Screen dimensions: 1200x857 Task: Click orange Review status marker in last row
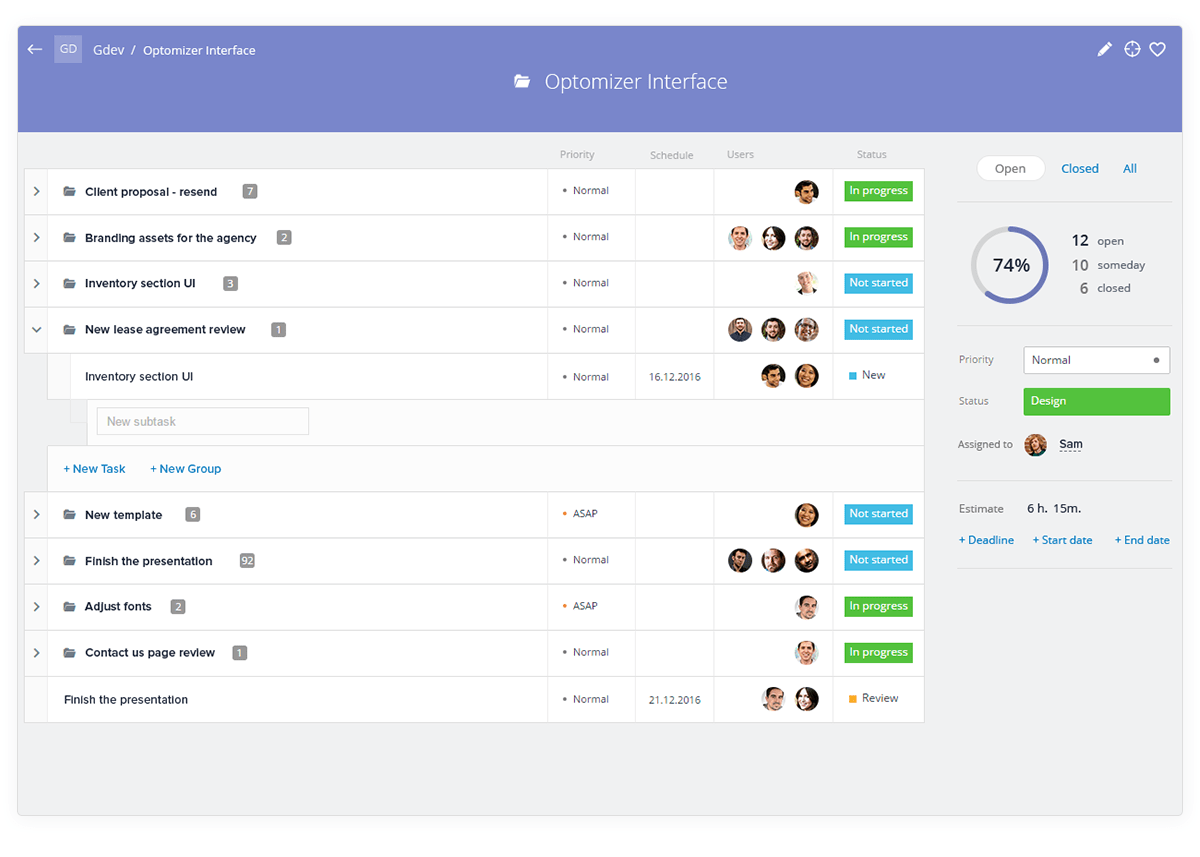(x=853, y=699)
